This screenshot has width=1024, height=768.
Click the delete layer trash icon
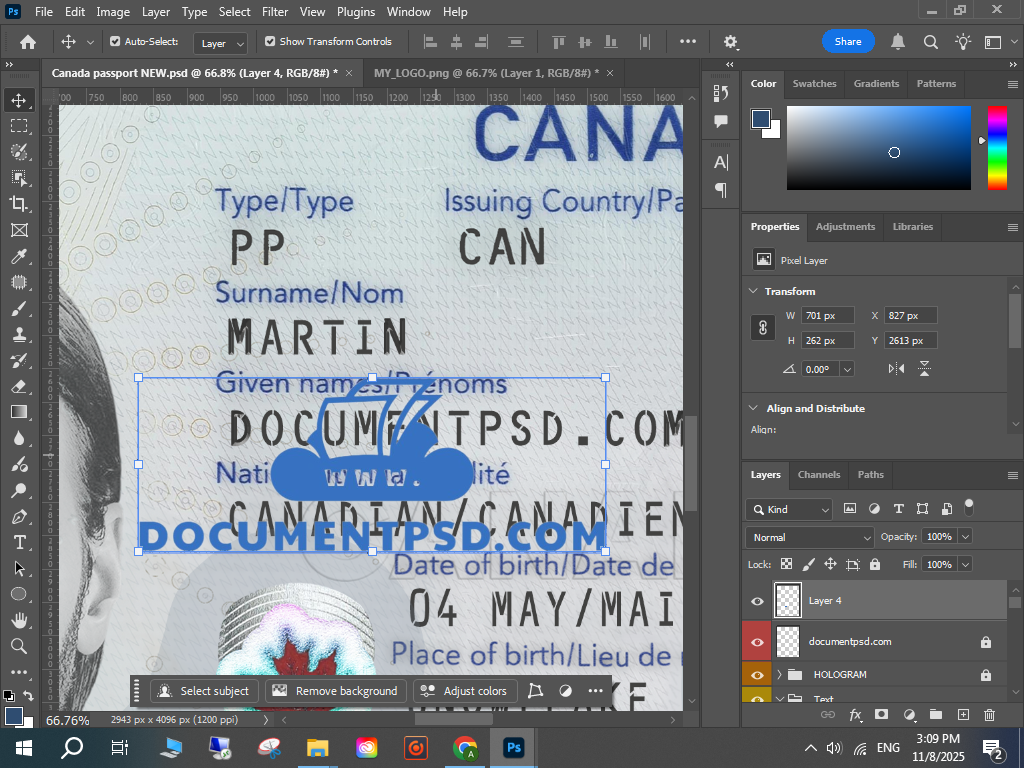click(989, 715)
